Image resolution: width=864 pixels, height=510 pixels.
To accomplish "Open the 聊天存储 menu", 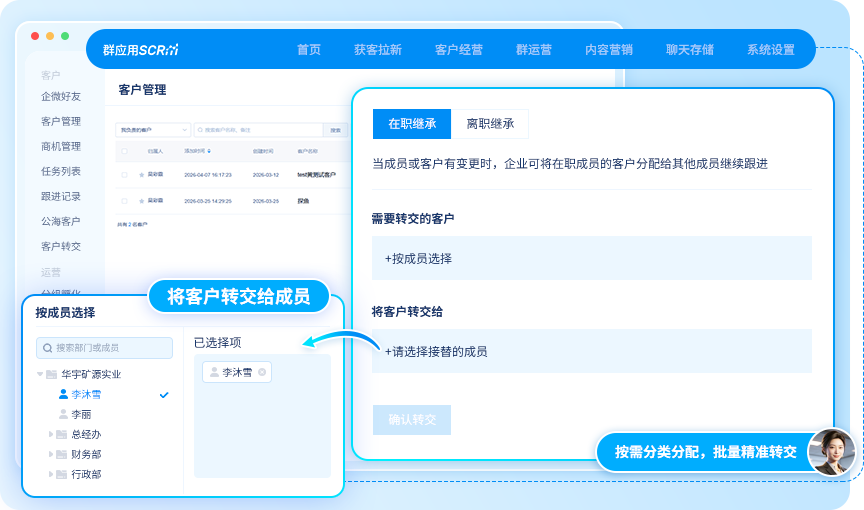I will point(690,50).
